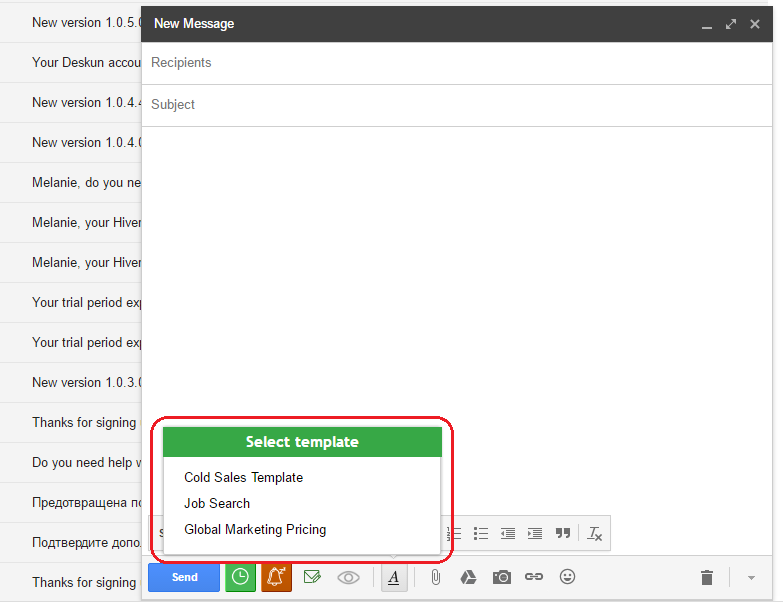This screenshot has height=602, width=783.
Task: Click the insert link chain icon
Action: click(x=534, y=577)
